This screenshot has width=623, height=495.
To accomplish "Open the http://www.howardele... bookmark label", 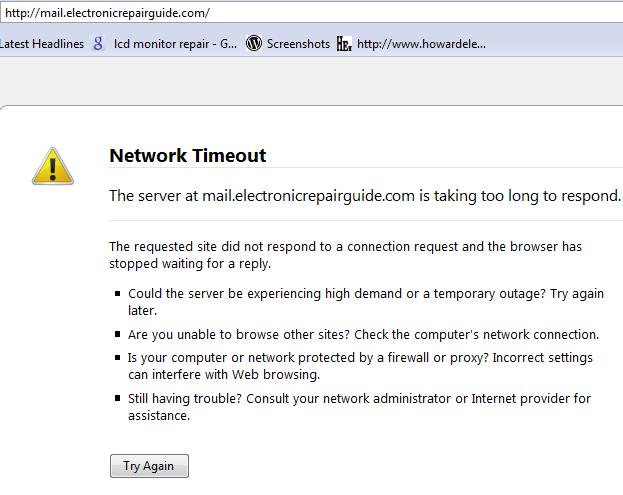I will pos(421,43).
